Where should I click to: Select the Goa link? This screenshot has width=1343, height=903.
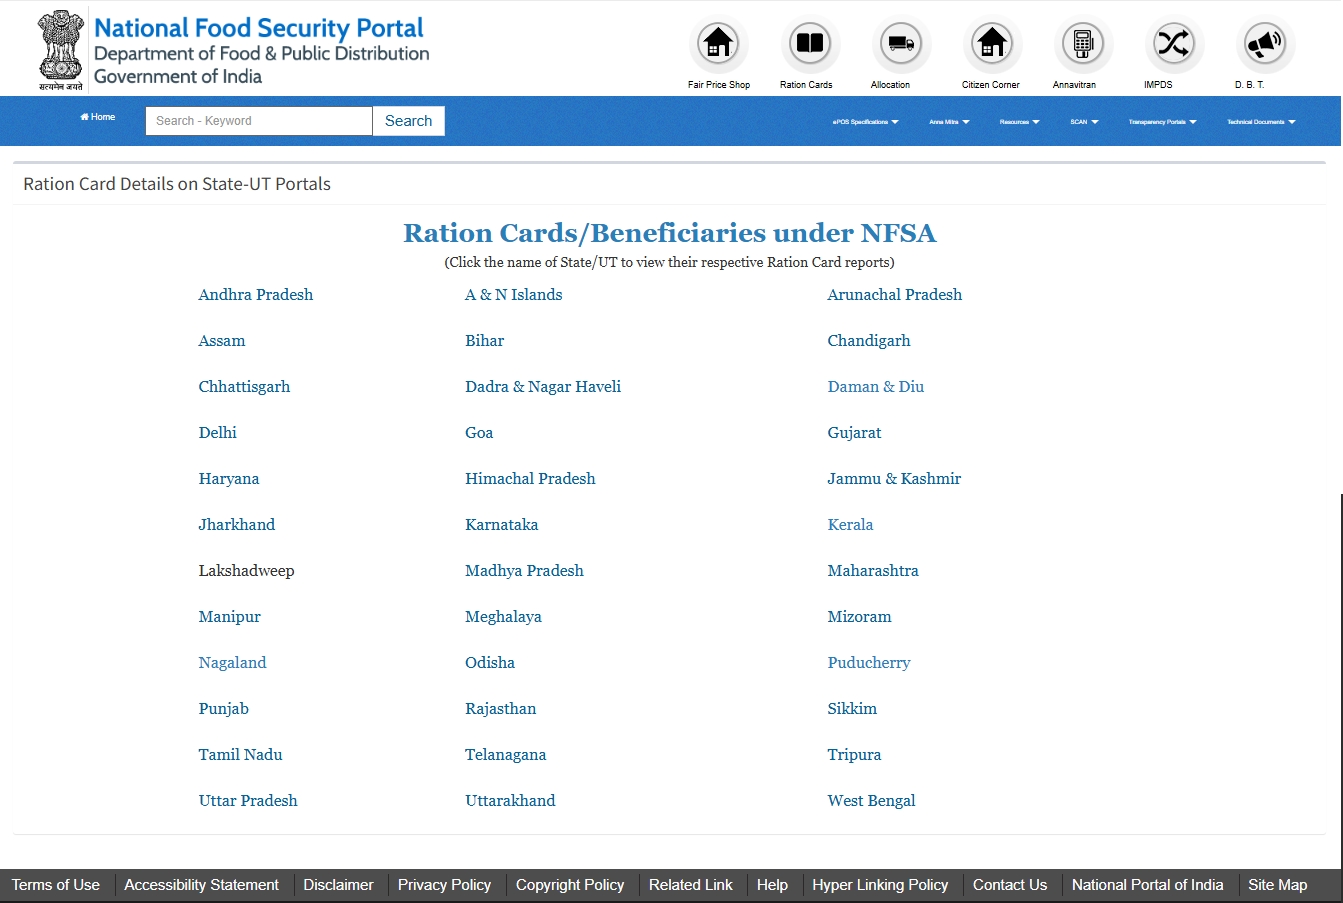(479, 433)
